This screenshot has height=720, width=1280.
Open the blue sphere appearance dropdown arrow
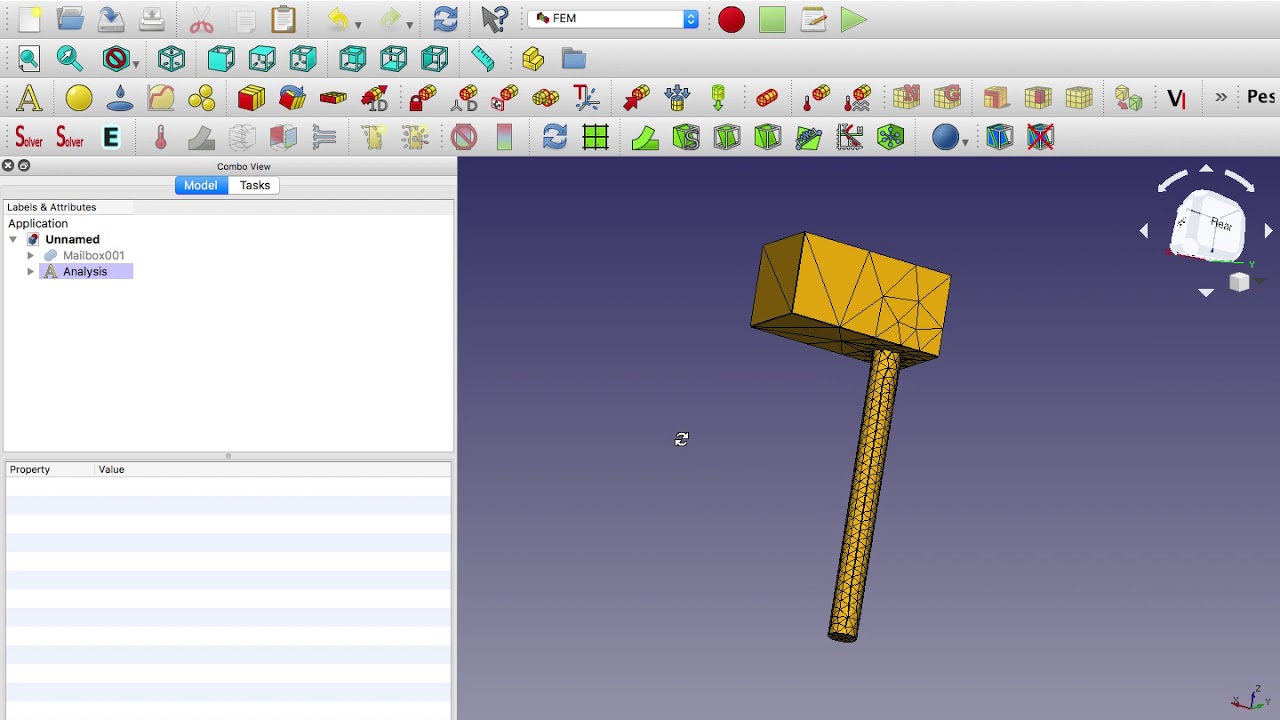[x=964, y=142]
